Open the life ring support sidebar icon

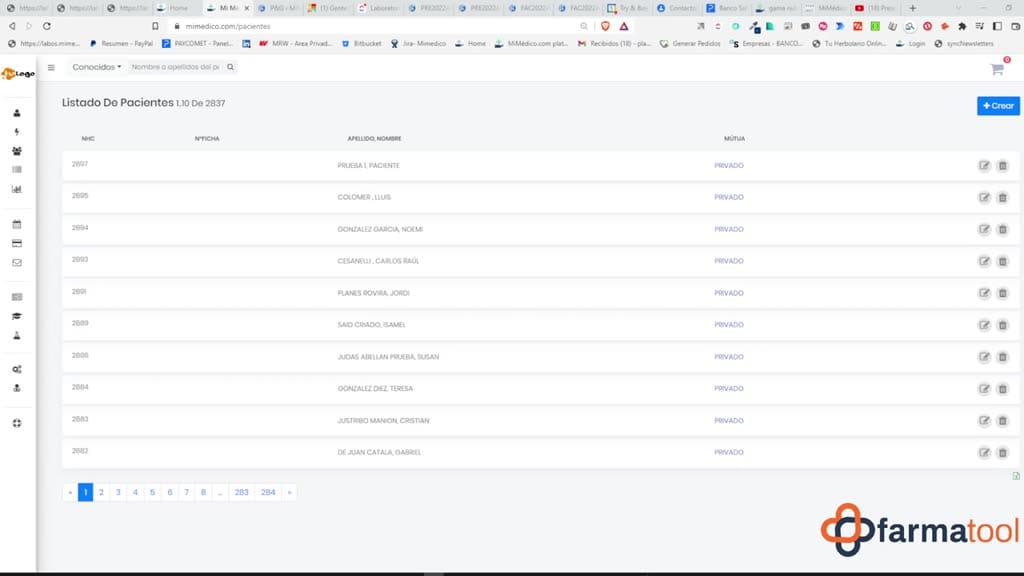(17, 423)
